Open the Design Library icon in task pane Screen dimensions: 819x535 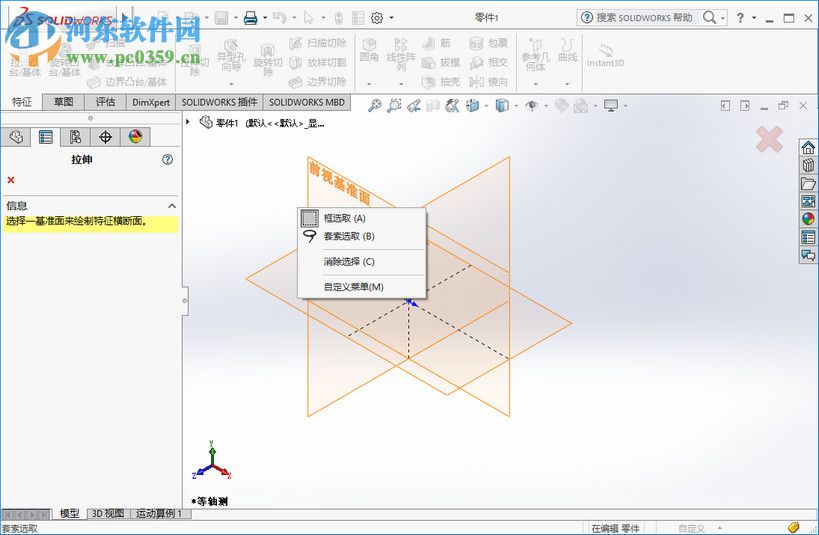[x=808, y=166]
